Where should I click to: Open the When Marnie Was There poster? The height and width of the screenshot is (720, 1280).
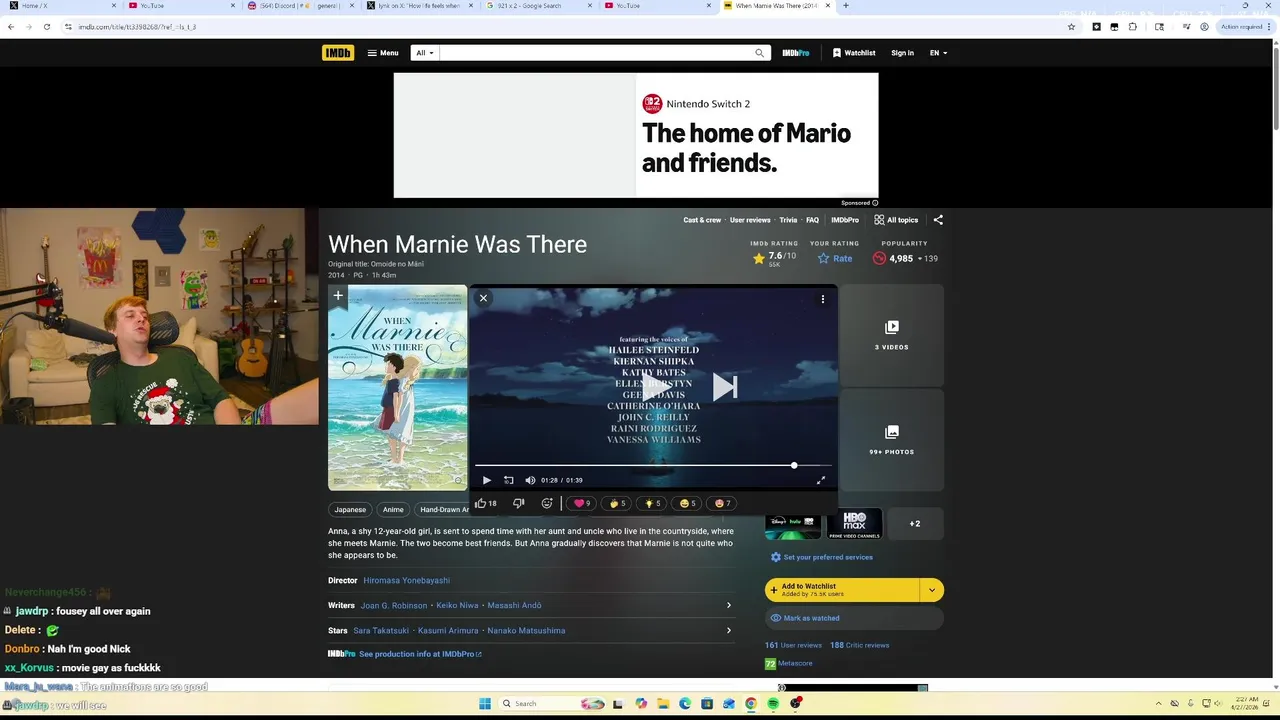point(397,388)
